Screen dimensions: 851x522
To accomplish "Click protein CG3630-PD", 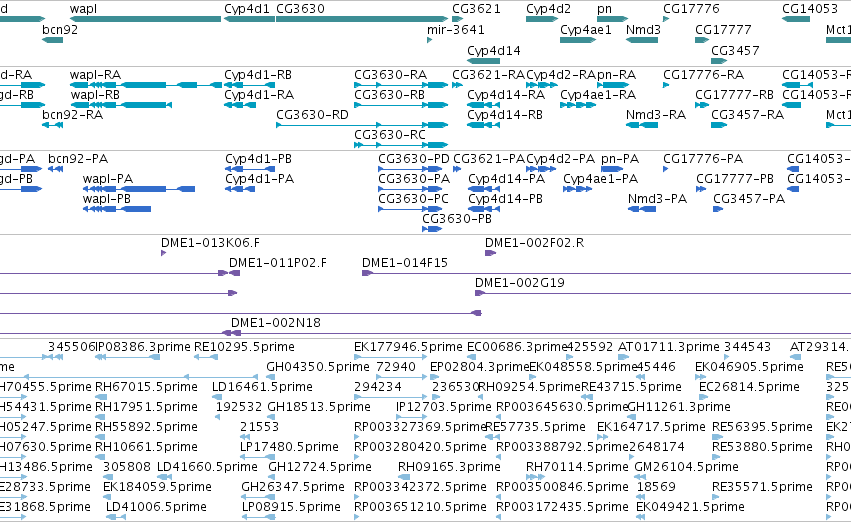I will (414, 158).
